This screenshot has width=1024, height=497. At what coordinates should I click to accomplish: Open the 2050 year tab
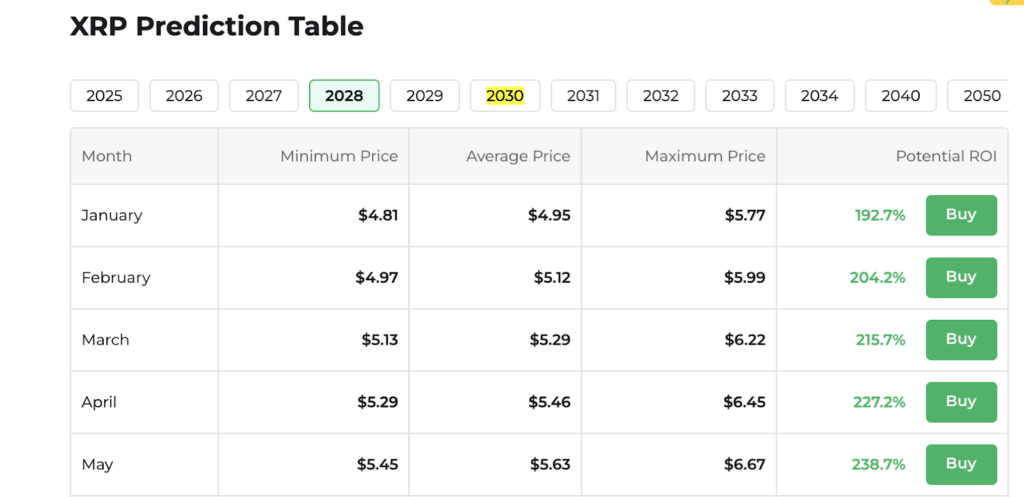981,96
